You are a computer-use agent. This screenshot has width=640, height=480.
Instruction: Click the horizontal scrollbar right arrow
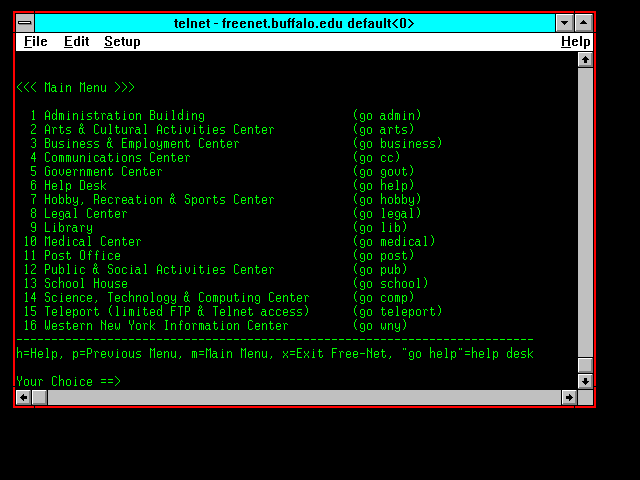pyautogui.click(x=569, y=397)
